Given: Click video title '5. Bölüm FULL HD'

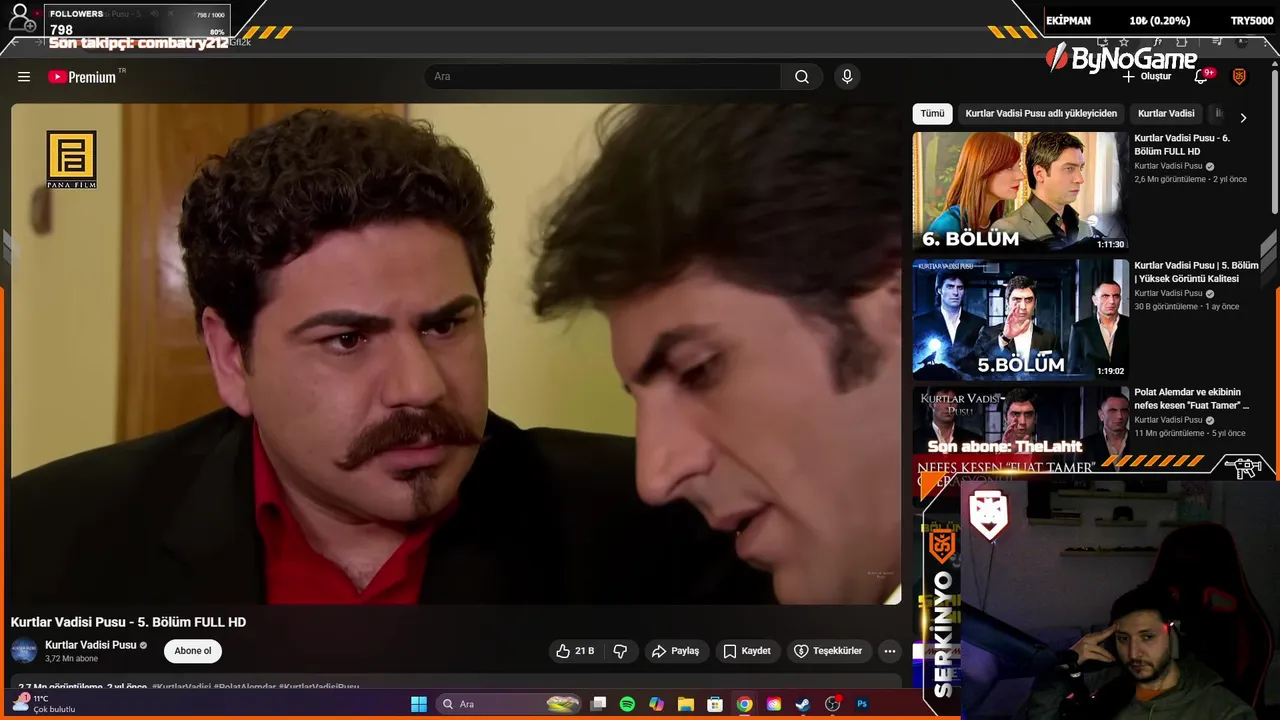Looking at the screenshot, I should click(128, 622).
